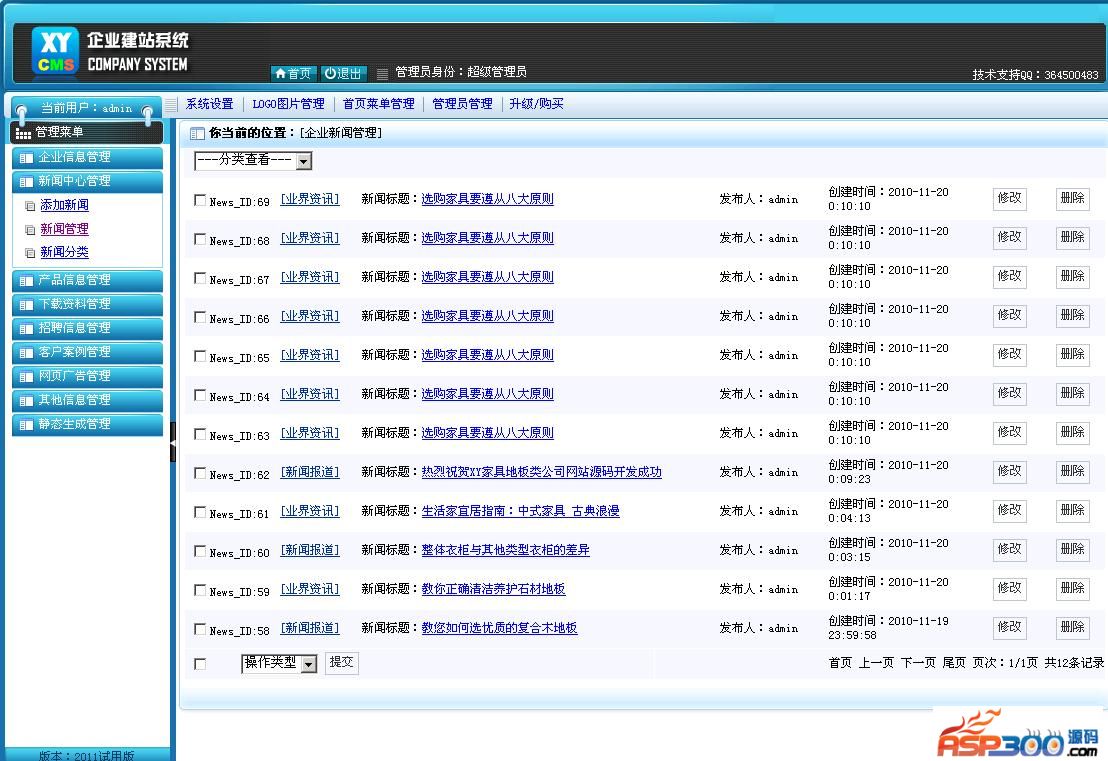The height and width of the screenshot is (761, 1108).
Task: Open the 系统设置 menu item
Action: [x=209, y=104]
